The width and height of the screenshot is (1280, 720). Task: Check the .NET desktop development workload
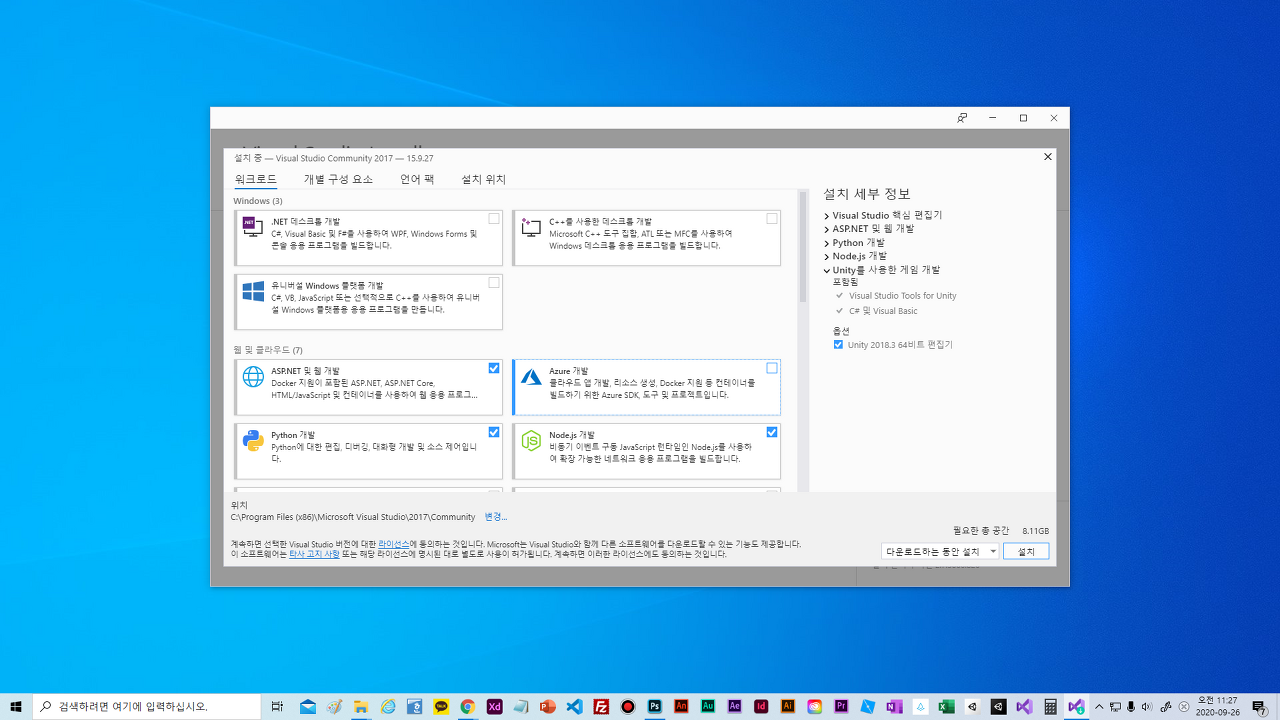click(x=494, y=218)
